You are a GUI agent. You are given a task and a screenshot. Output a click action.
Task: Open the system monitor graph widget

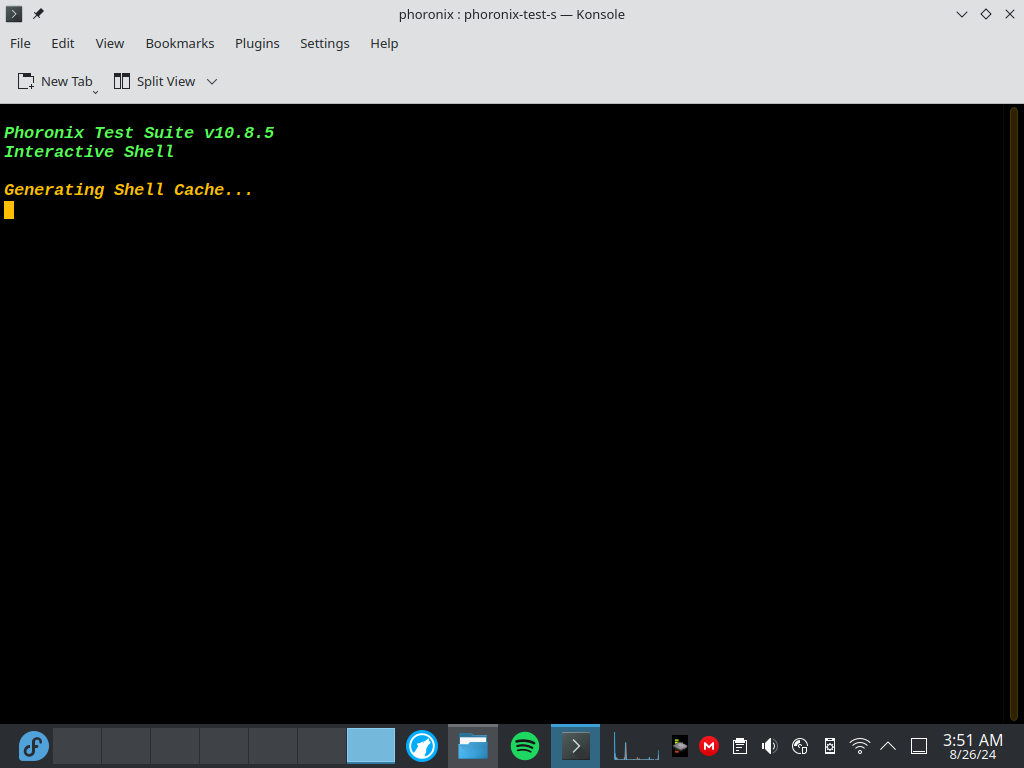tap(636, 746)
